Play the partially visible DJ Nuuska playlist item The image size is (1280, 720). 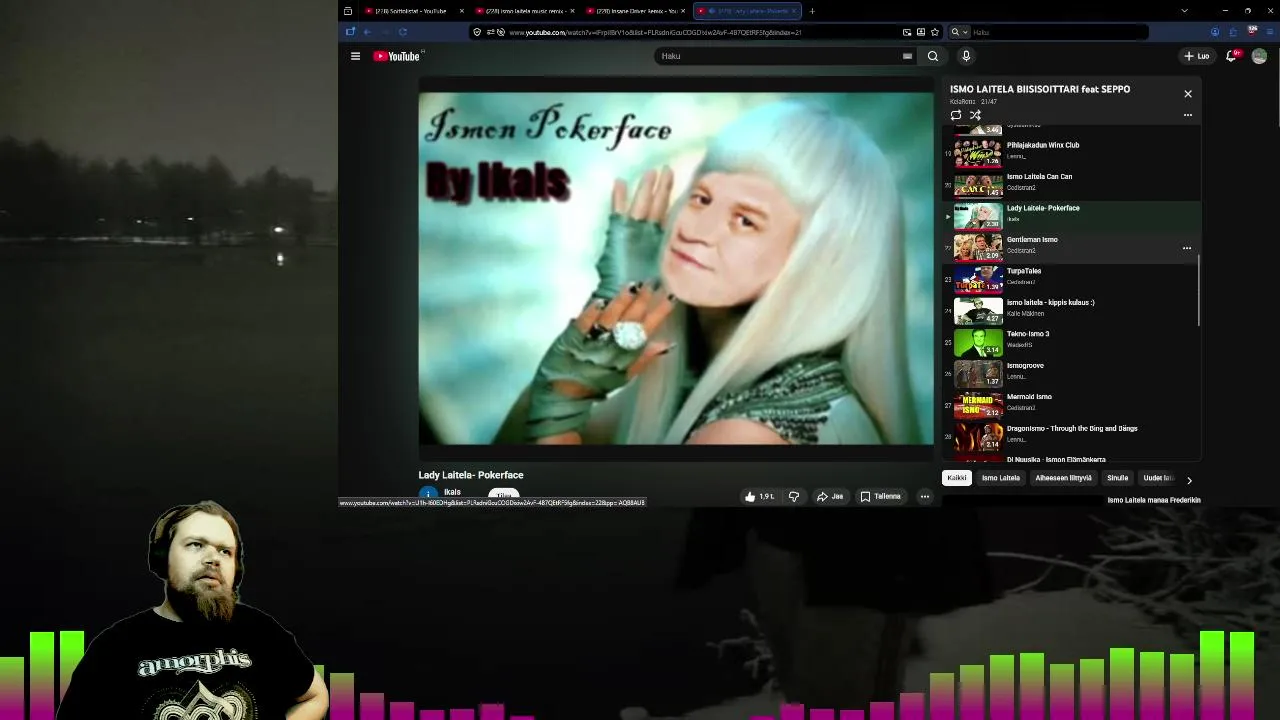pyautogui.click(x=1070, y=458)
